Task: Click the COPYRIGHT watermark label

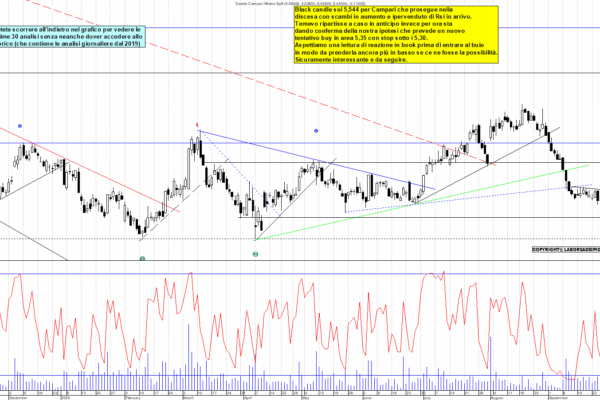Action: tap(564, 248)
